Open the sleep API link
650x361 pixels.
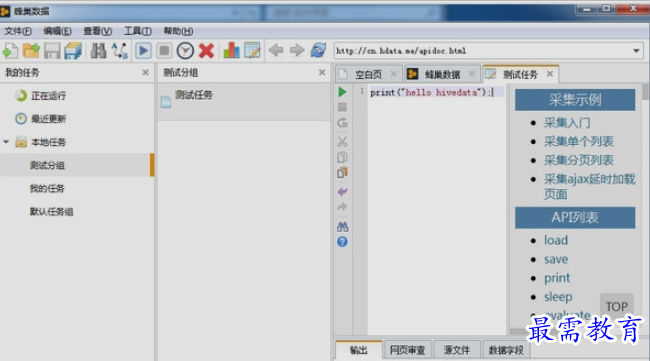tap(558, 297)
